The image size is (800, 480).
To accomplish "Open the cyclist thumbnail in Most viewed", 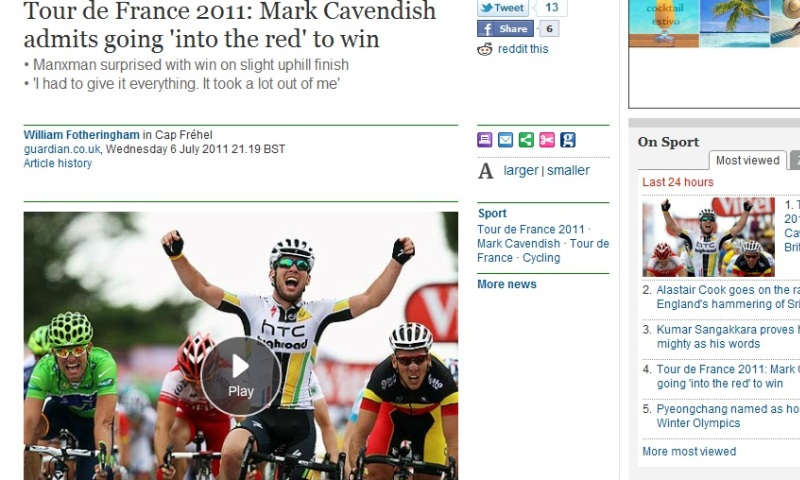I will click(708, 237).
